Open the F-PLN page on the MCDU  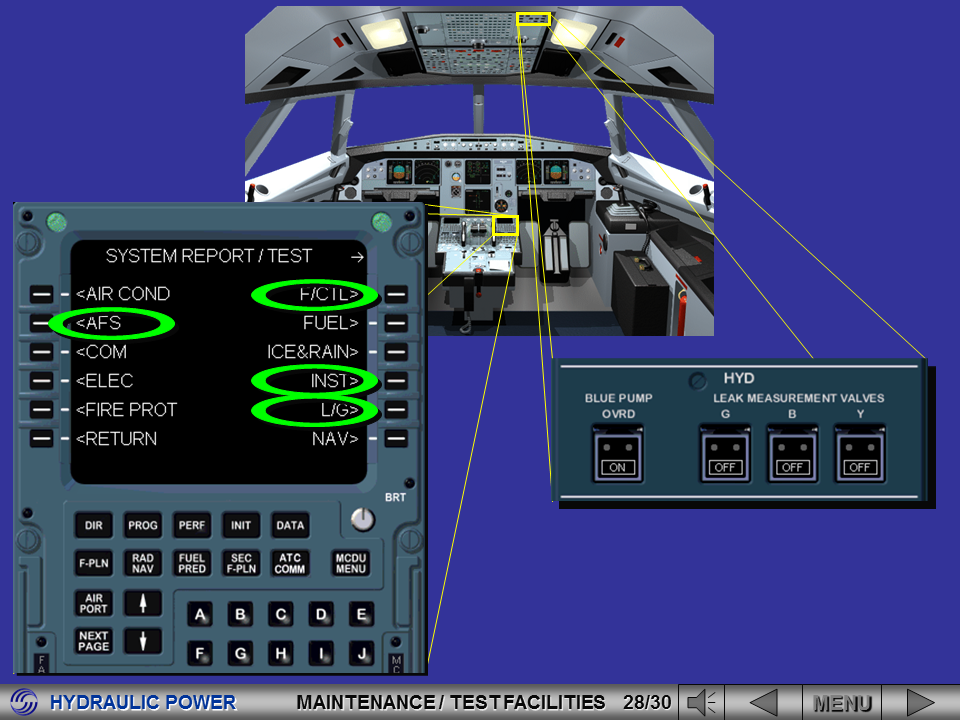[x=93, y=563]
